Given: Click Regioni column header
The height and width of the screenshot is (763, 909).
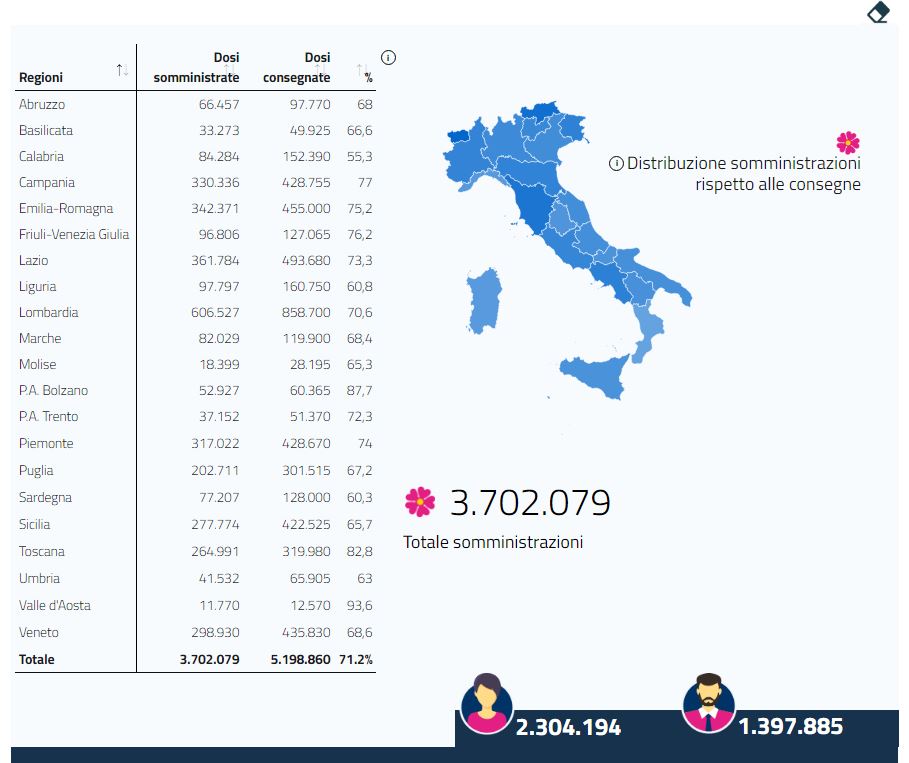Looking at the screenshot, I should (x=41, y=77).
